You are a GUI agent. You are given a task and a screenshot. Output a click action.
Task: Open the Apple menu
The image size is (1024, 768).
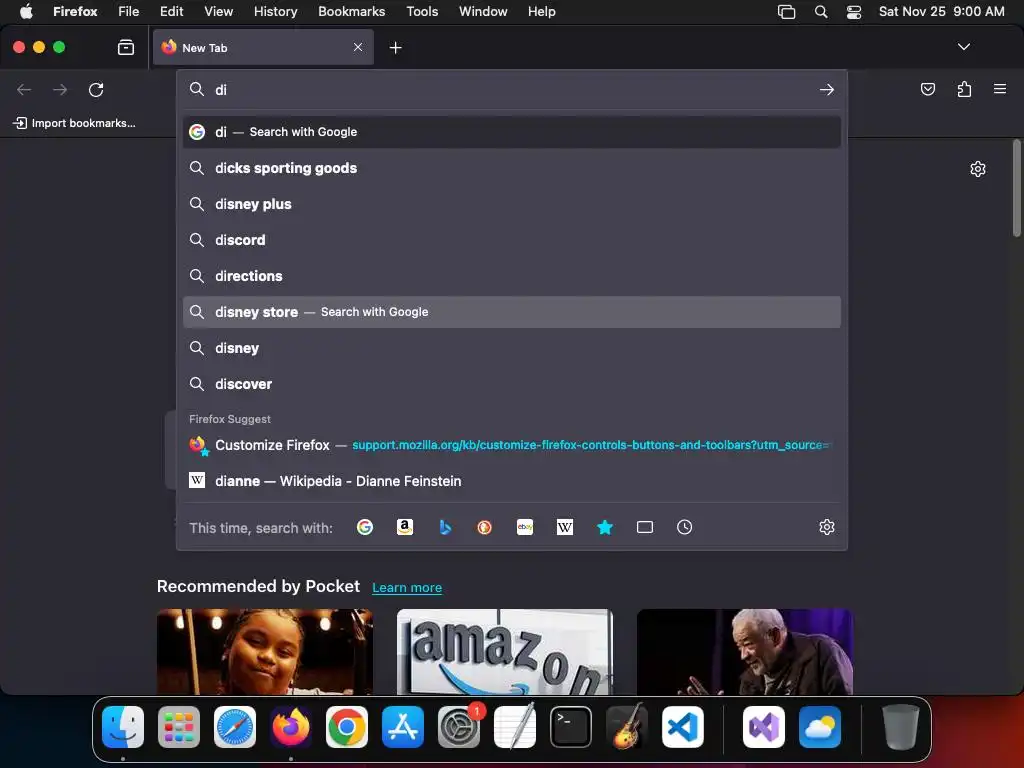[26, 12]
